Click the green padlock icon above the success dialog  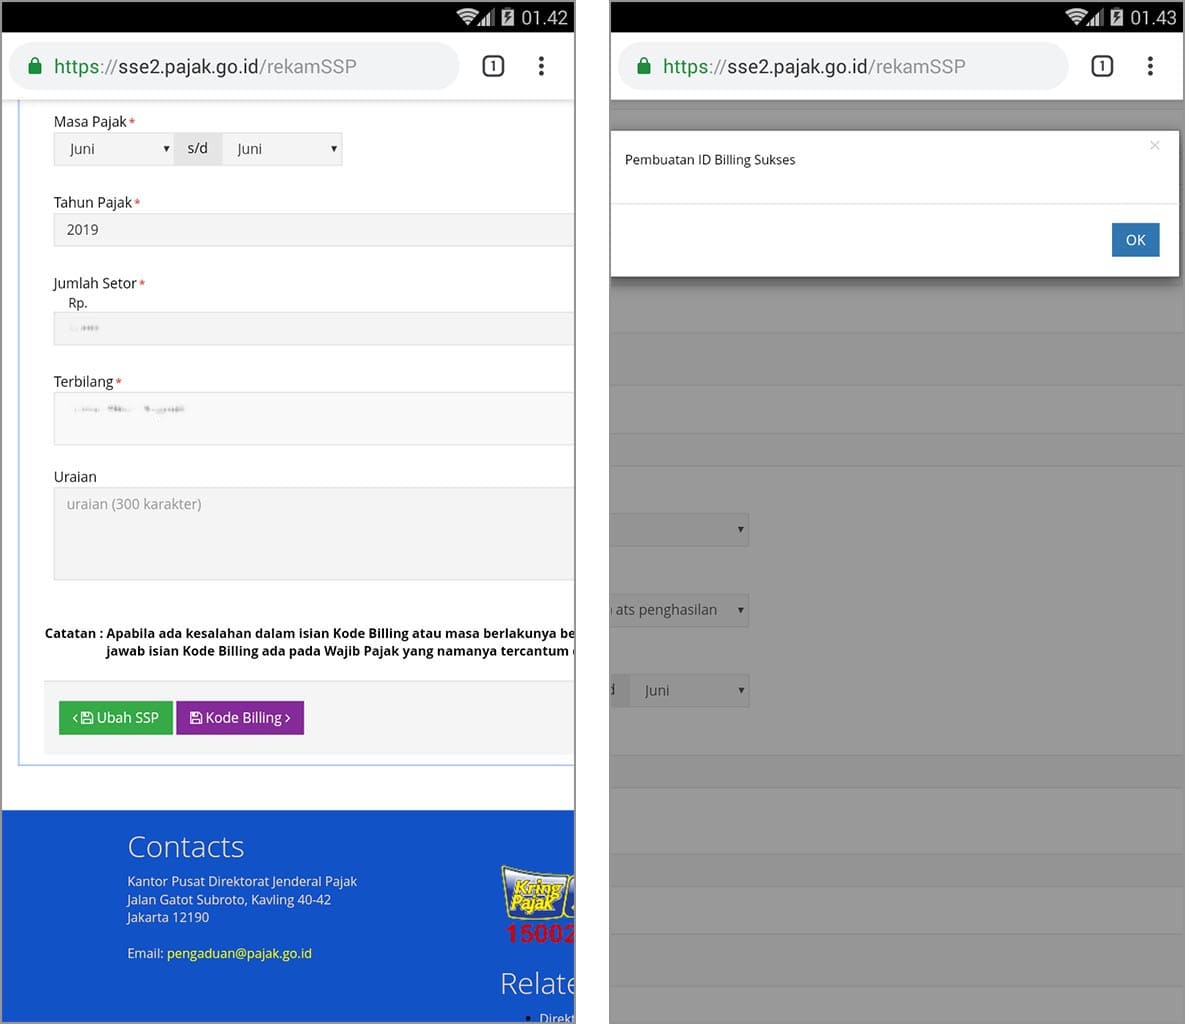(644, 66)
